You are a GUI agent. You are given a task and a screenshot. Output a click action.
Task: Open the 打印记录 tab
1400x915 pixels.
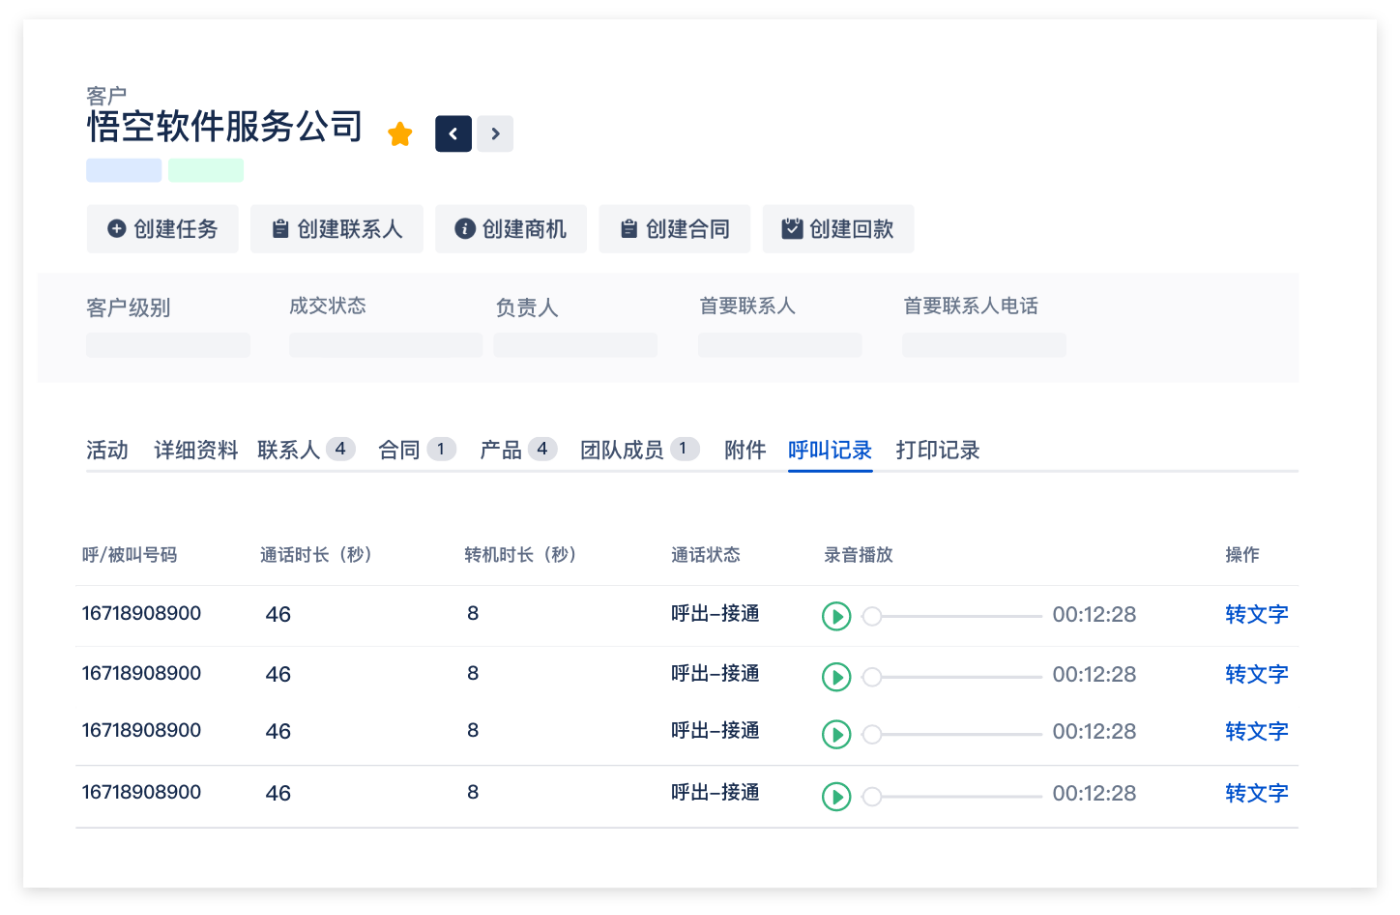pyautogui.click(x=937, y=450)
